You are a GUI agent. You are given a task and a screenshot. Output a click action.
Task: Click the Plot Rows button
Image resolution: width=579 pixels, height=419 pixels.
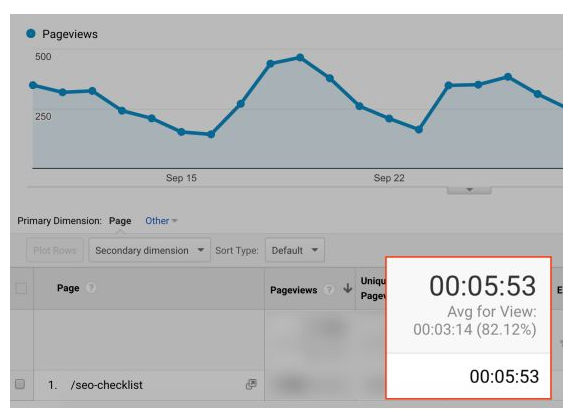tap(55, 250)
